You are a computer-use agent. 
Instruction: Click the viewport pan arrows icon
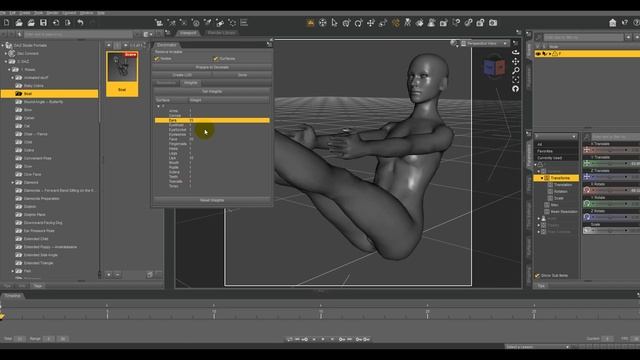click(x=516, y=62)
